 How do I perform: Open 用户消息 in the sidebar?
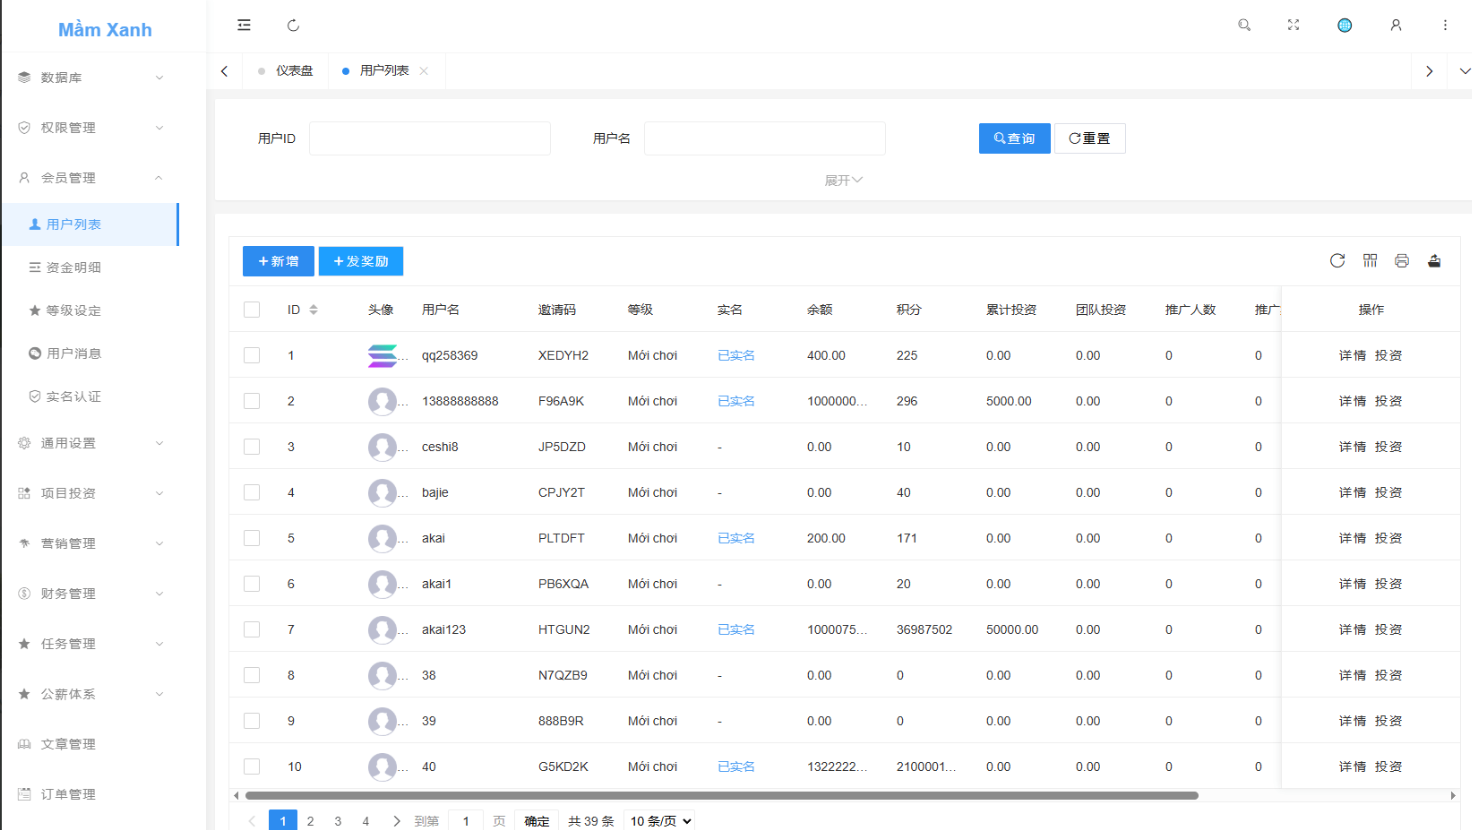click(90, 353)
